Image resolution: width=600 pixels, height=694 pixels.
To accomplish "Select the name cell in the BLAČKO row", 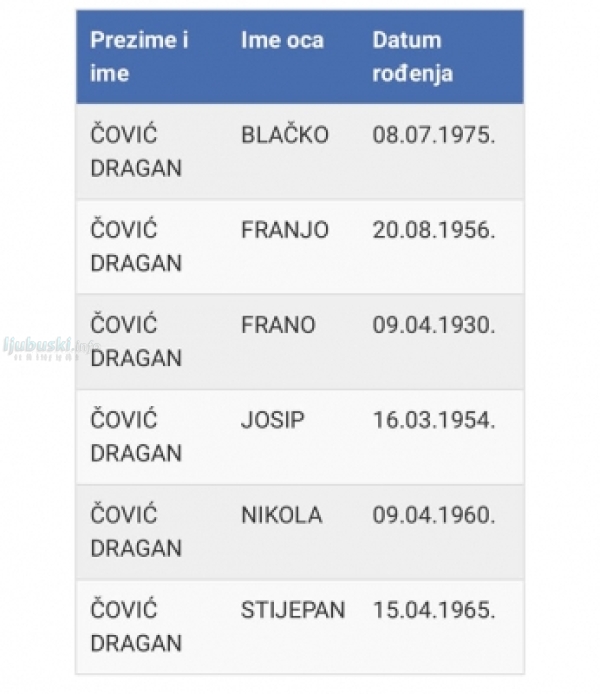I will 136,151.
